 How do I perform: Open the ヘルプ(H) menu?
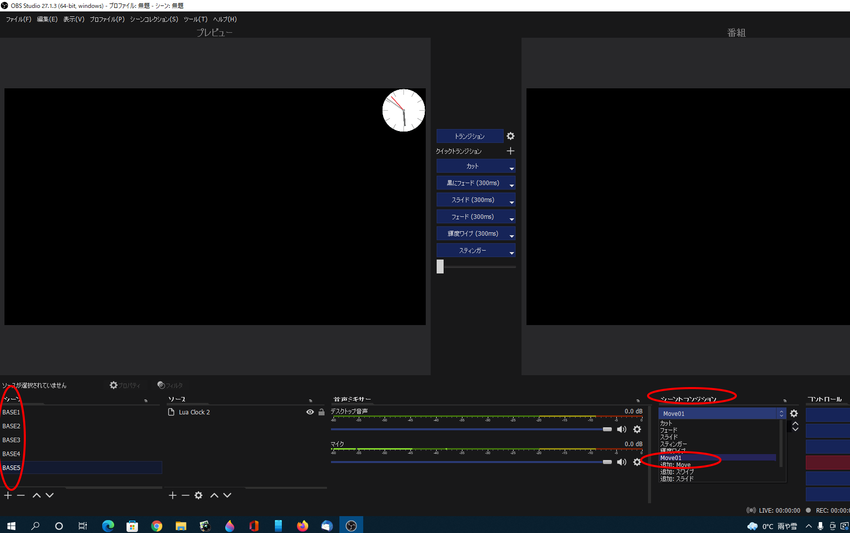click(224, 19)
